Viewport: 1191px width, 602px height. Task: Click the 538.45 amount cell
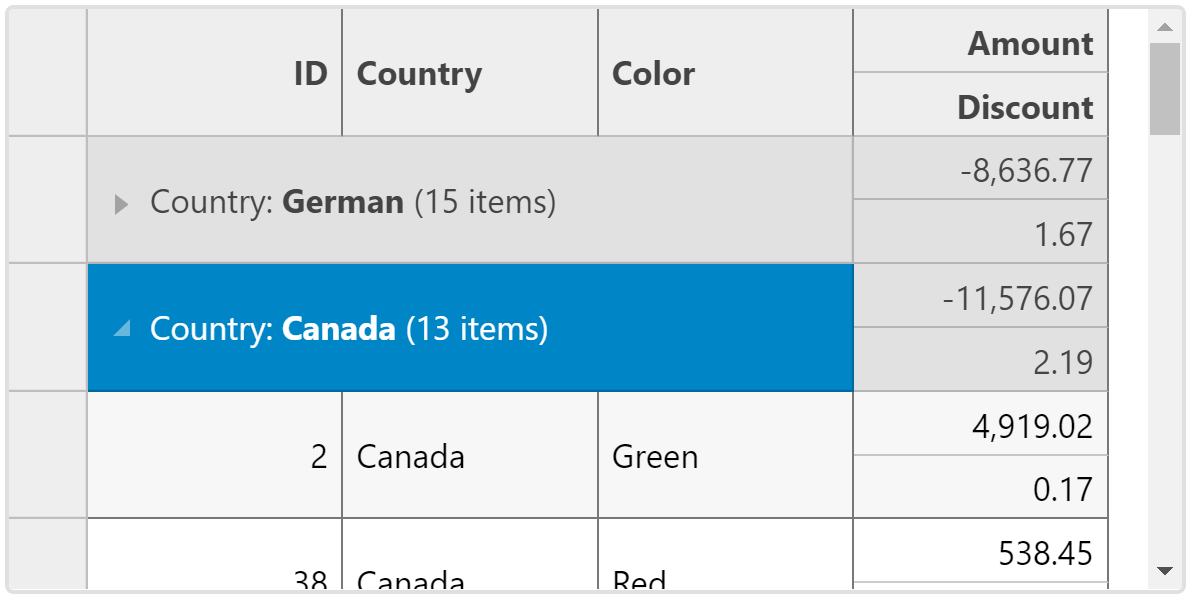[981, 551]
